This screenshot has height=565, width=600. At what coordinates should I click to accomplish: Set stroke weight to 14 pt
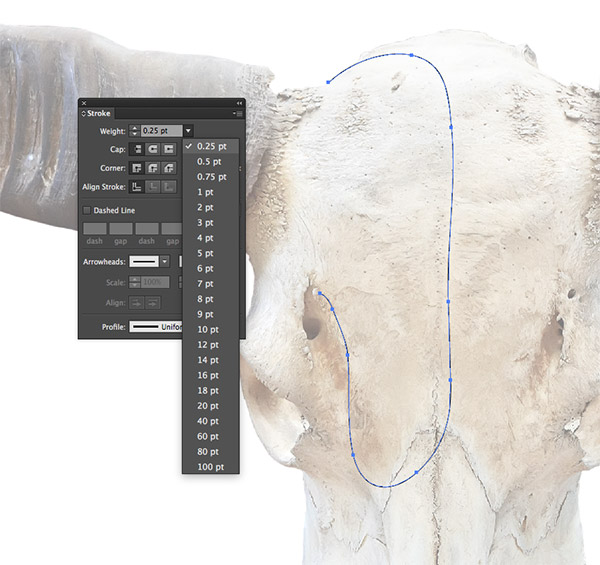coord(211,360)
